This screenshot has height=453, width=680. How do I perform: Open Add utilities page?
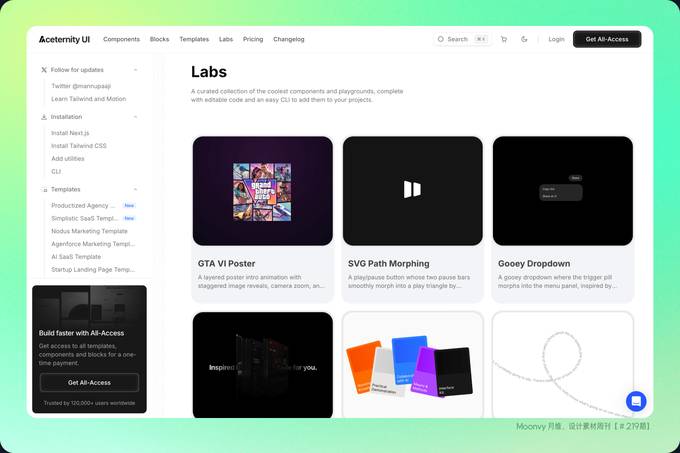[68, 159]
